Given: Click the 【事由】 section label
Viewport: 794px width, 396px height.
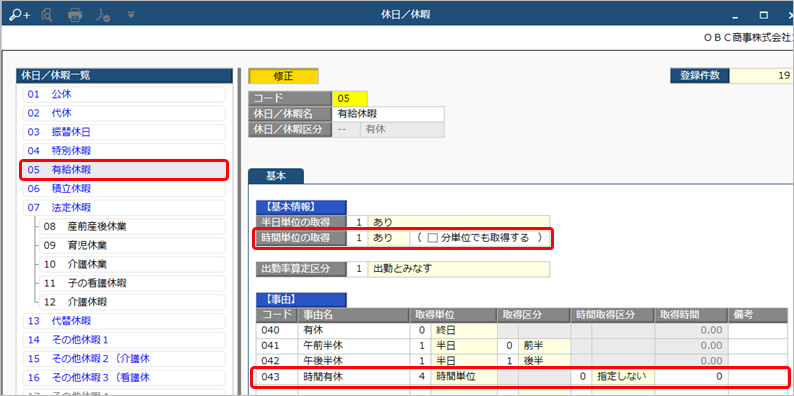Looking at the screenshot, I should coord(301,300).
